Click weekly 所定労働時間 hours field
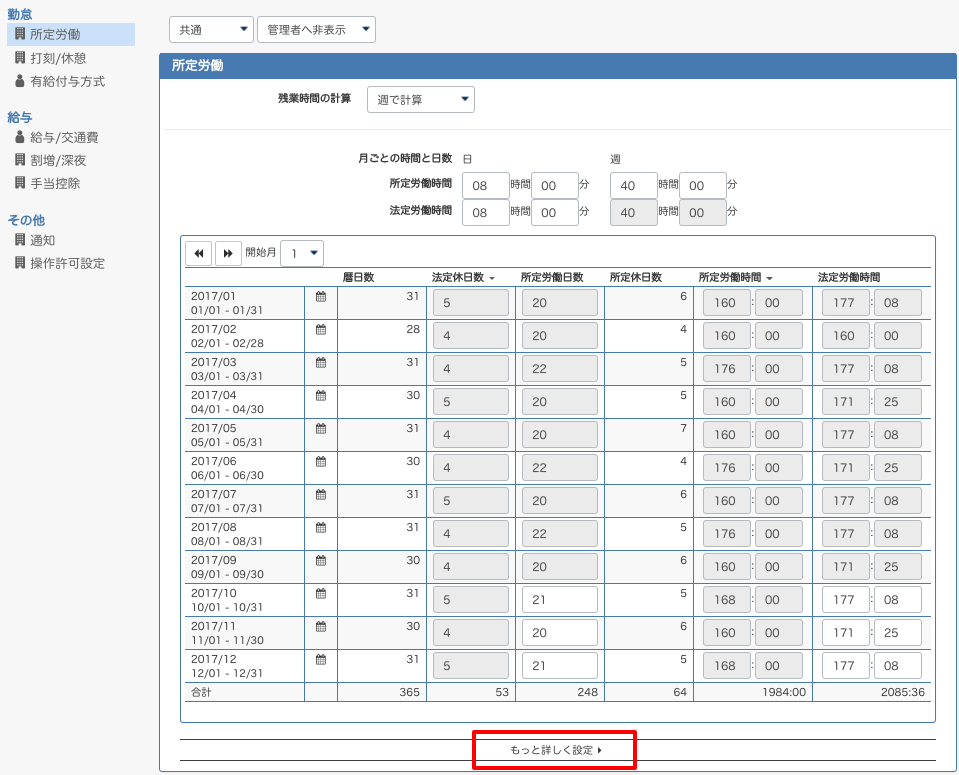 634,185
